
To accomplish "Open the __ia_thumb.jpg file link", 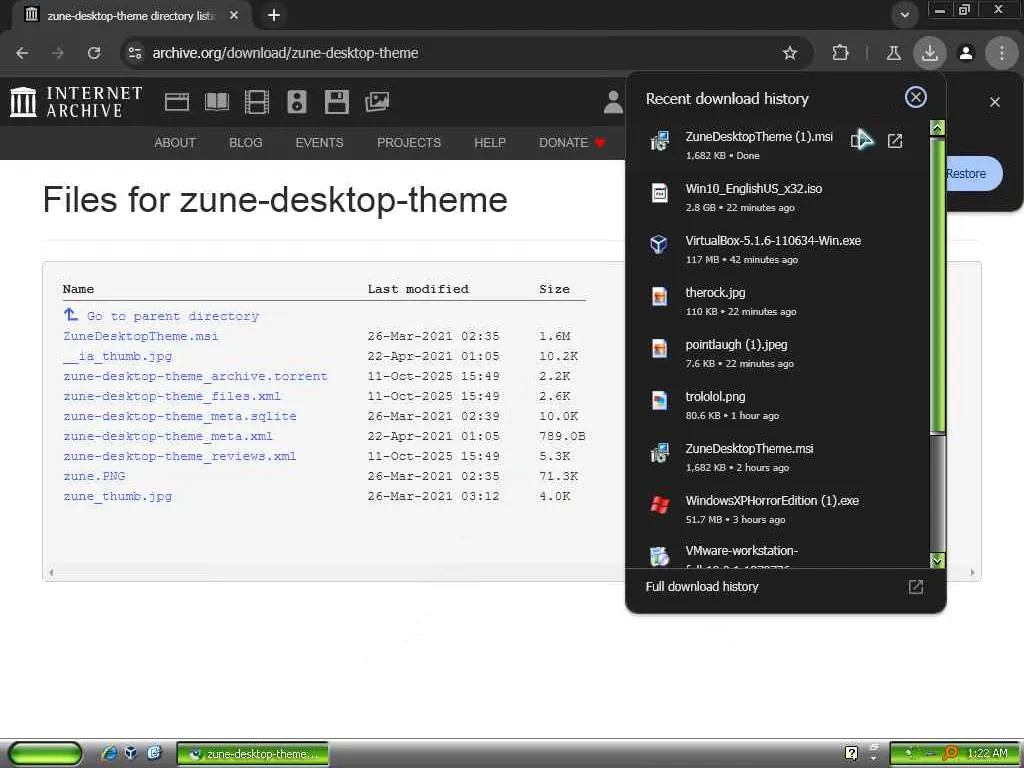I will (x=118, y=356).
